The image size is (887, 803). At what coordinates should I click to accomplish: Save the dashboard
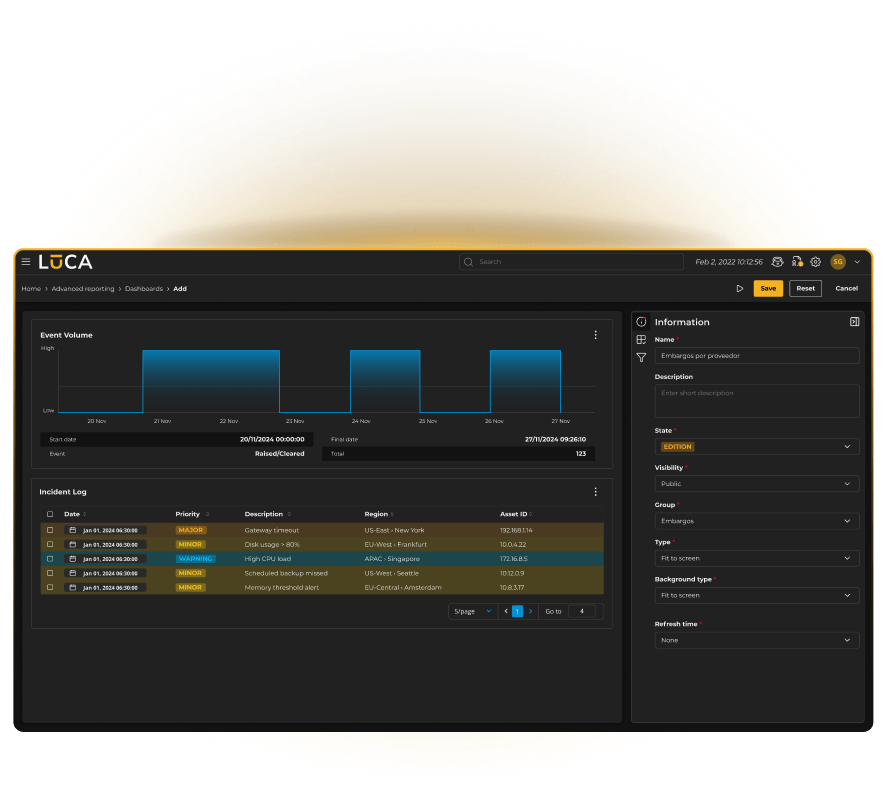[768, 288]
